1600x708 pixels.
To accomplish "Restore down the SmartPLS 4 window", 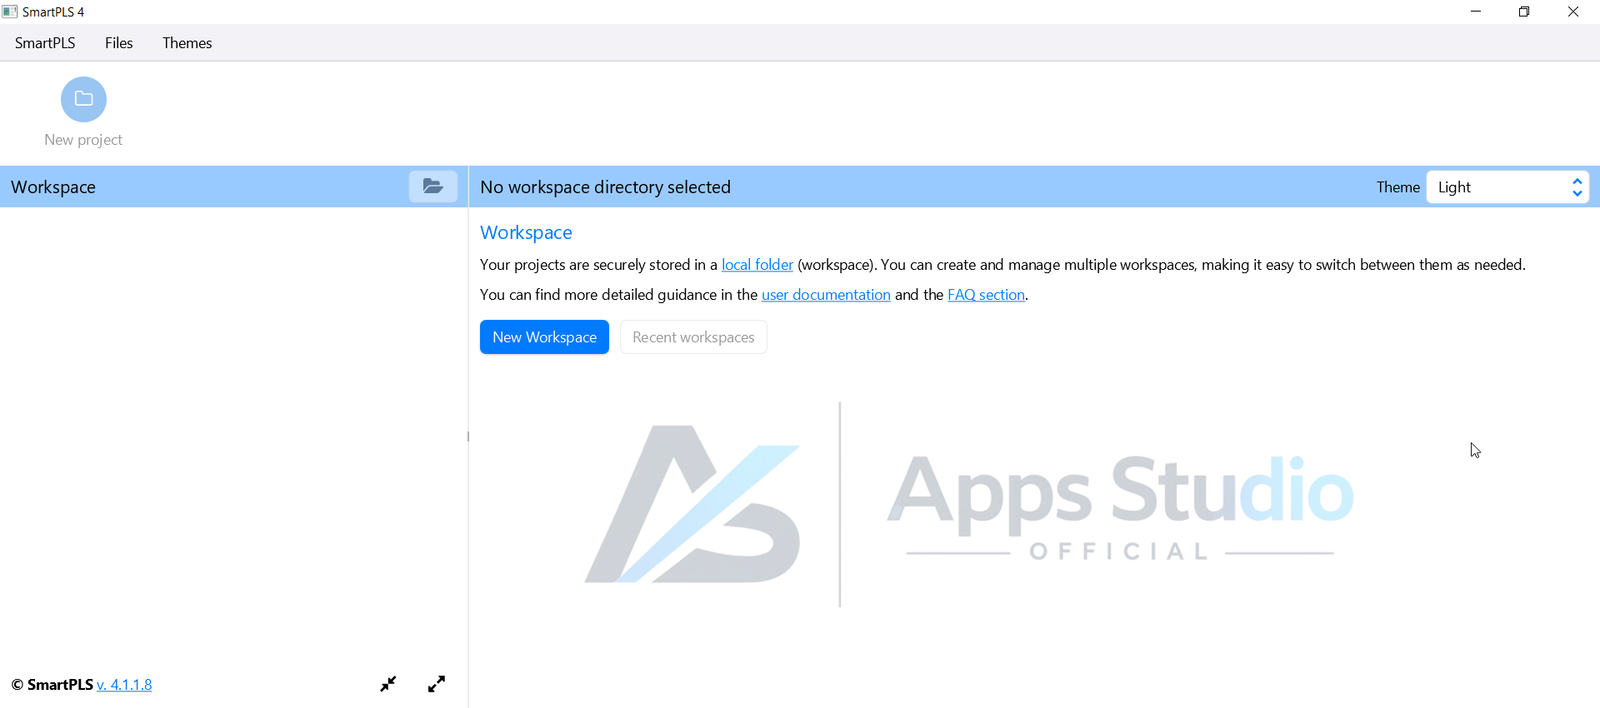I will (x=1524, y=12).
